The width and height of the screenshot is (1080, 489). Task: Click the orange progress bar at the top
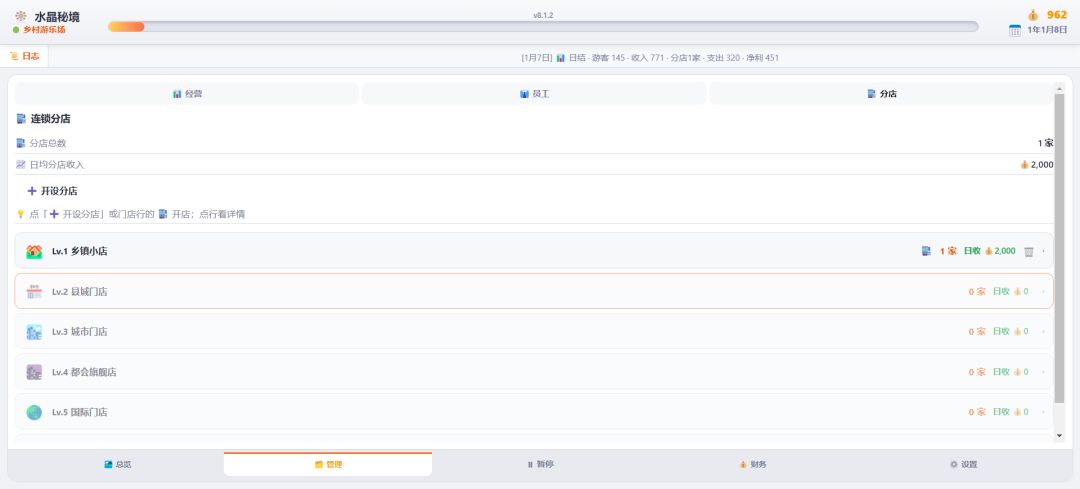pyautogui.click(x=126, y=26)
